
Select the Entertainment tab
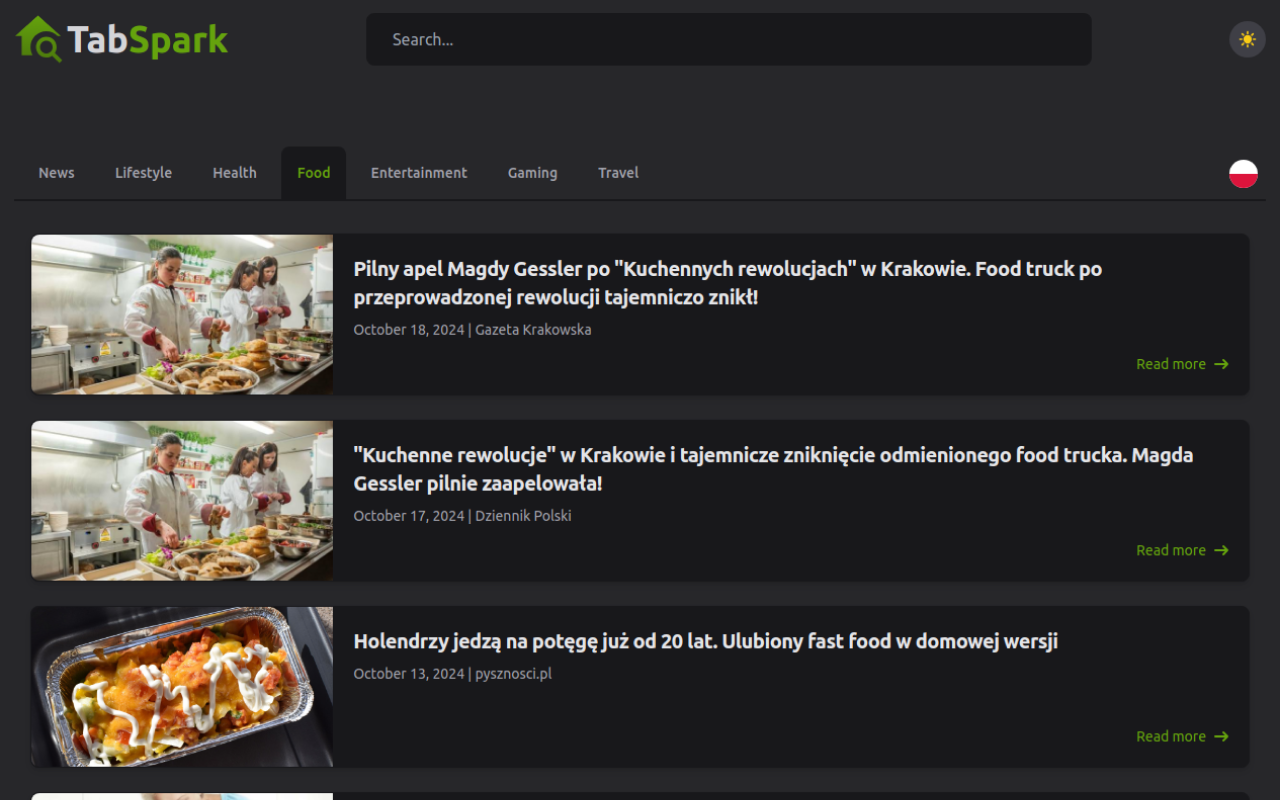[419, 172]
